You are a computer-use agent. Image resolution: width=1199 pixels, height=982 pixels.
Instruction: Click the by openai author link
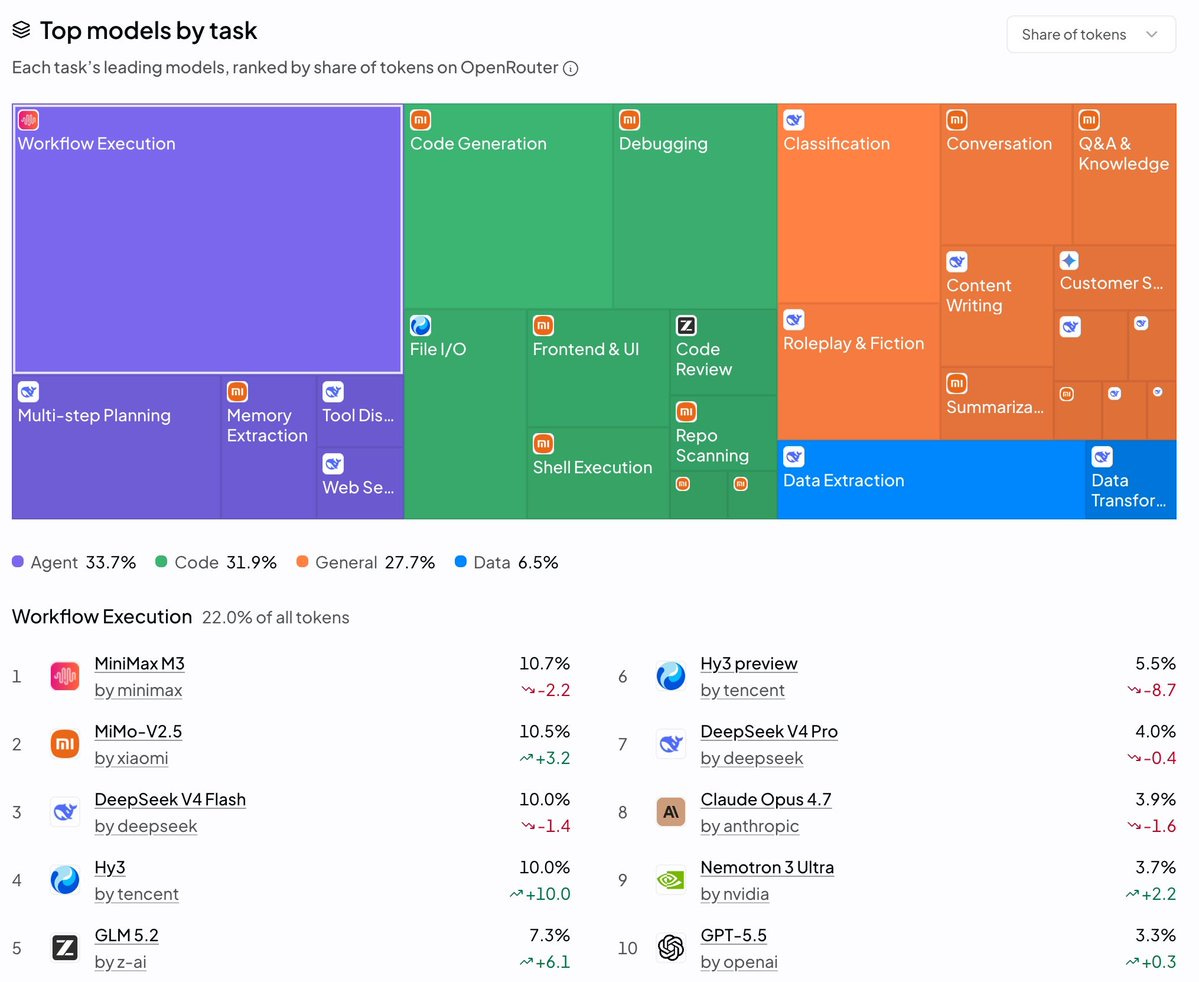[739, 963]
